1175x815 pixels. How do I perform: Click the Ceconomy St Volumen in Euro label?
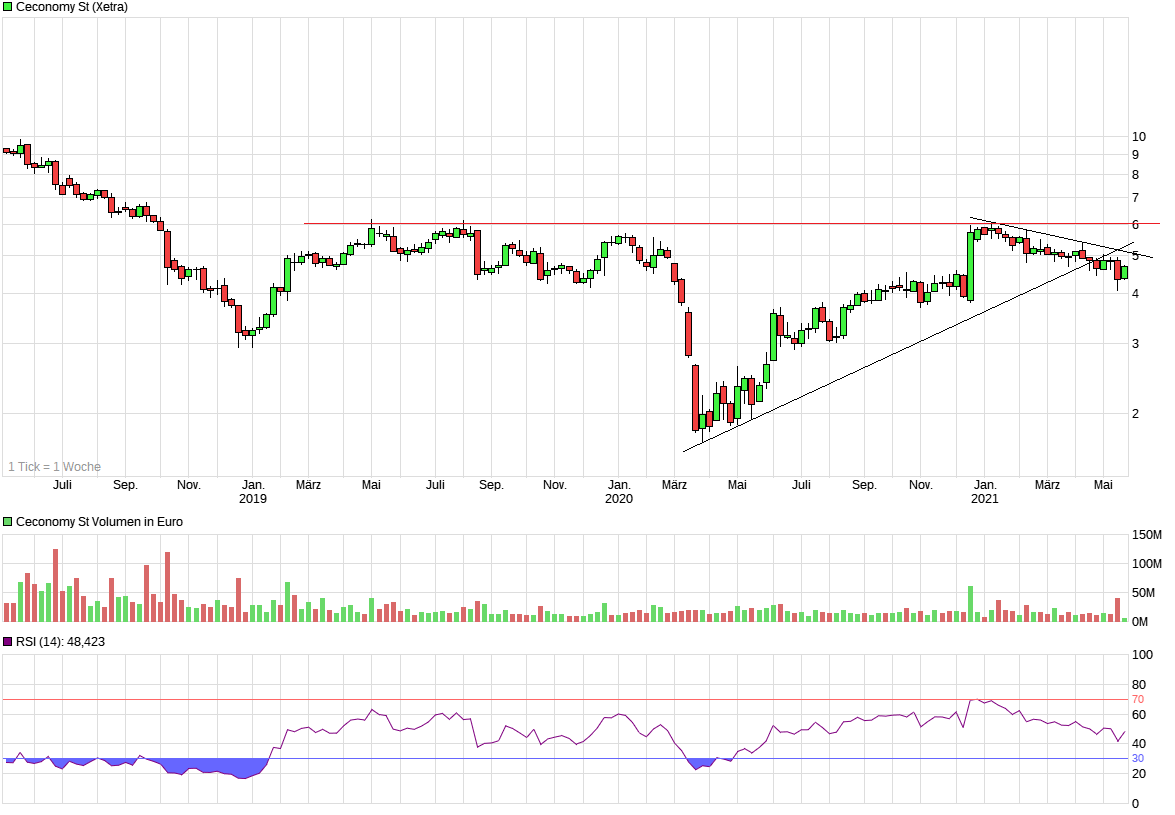[99, 521]
